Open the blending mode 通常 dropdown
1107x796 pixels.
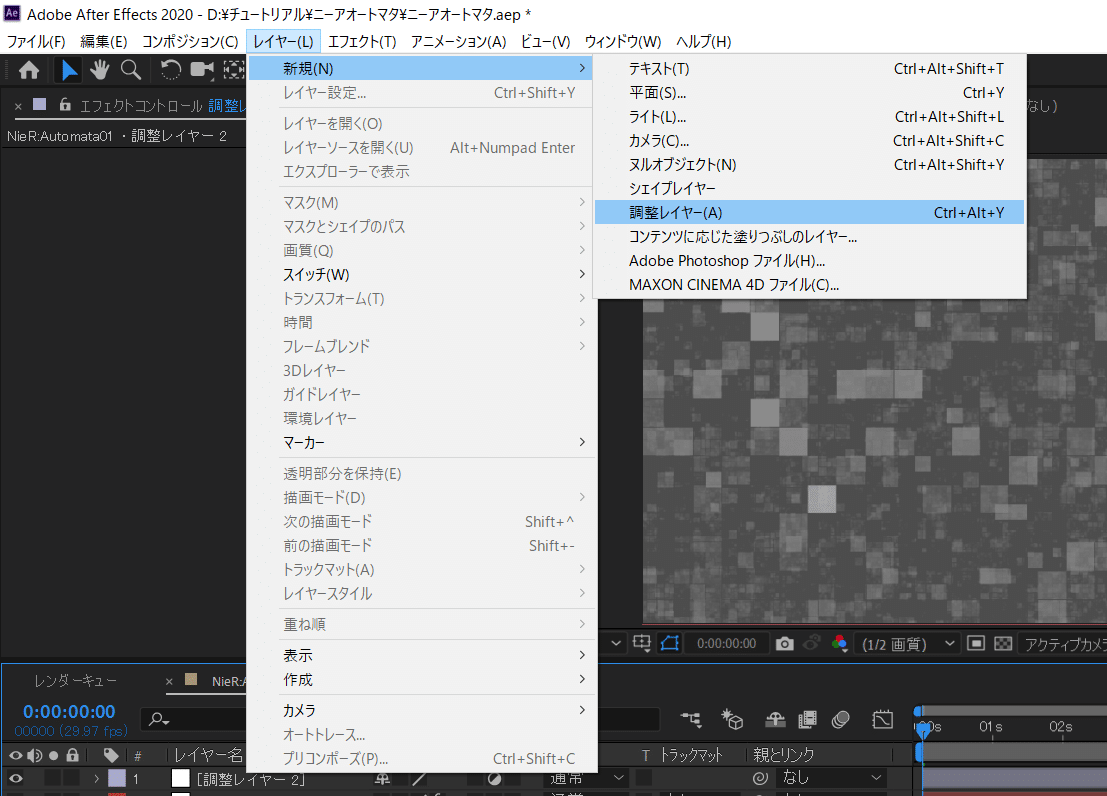click(x=587, y=778)
